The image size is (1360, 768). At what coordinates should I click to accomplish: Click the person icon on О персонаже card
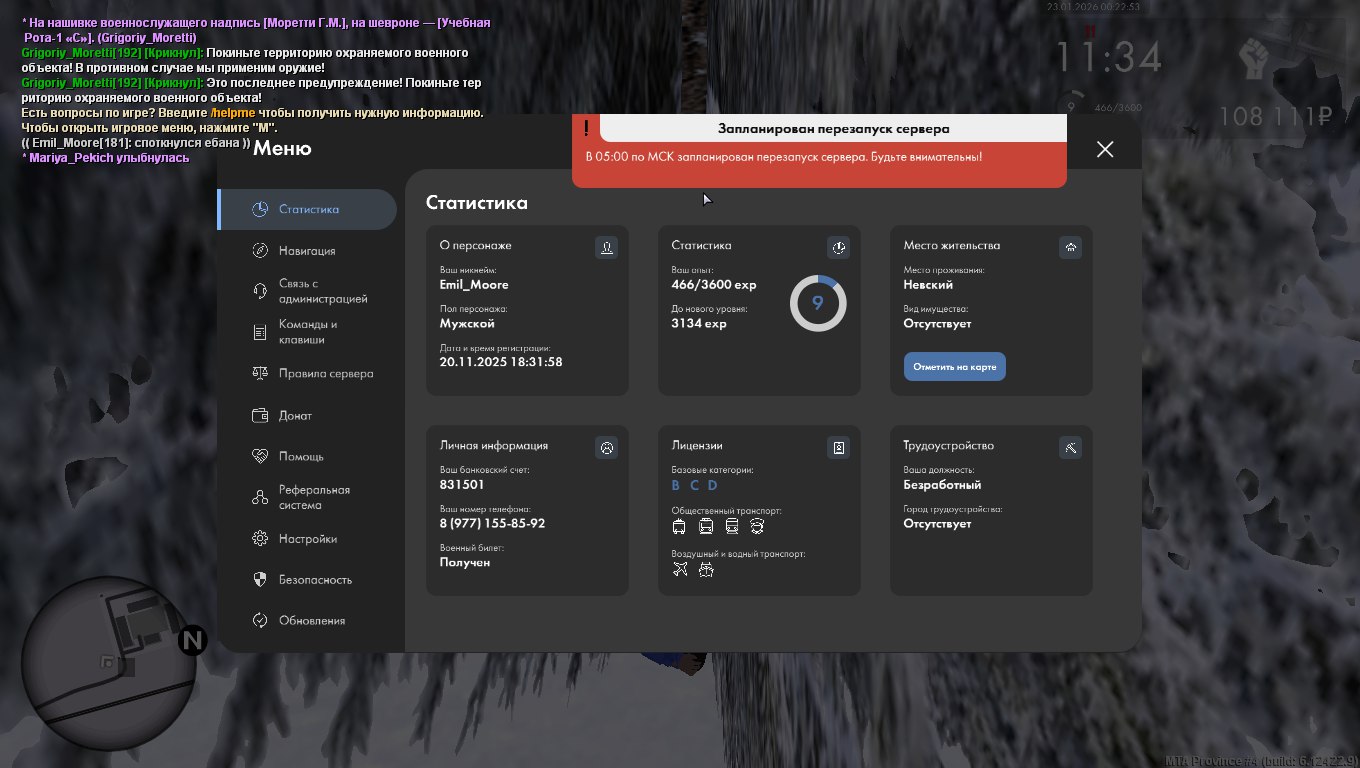click(606, 247)
